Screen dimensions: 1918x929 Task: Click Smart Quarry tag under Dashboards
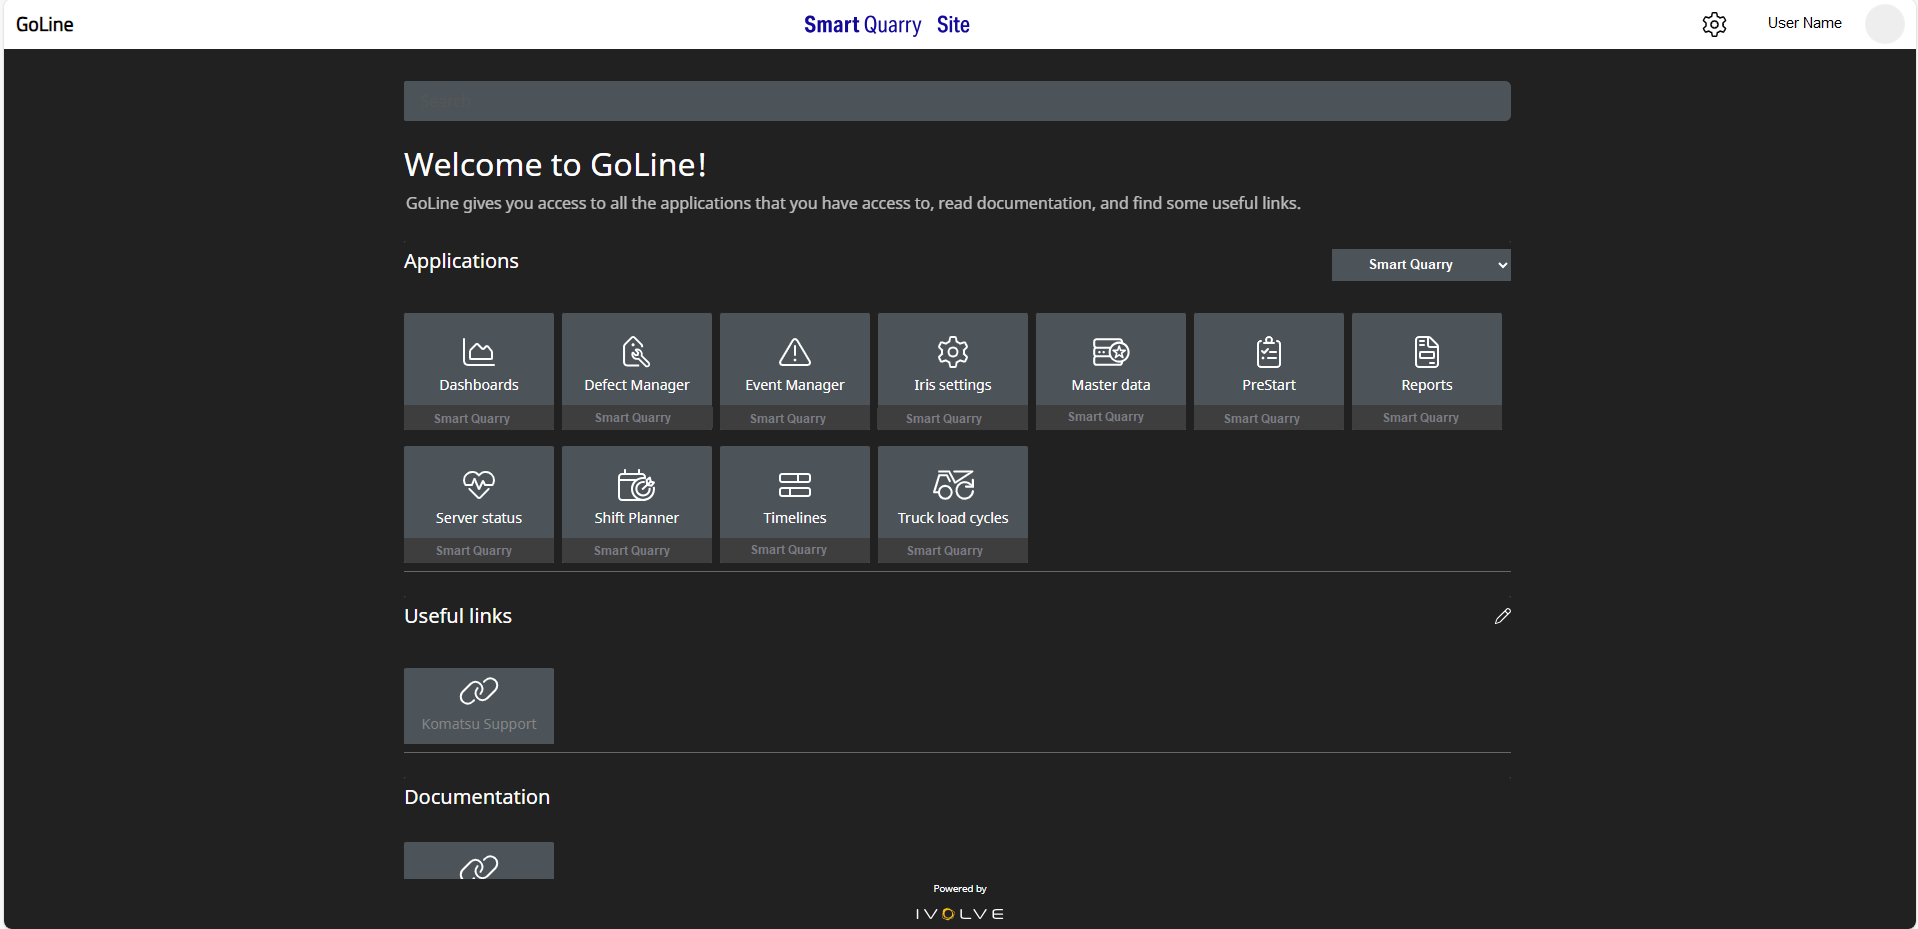pos(472,419)
